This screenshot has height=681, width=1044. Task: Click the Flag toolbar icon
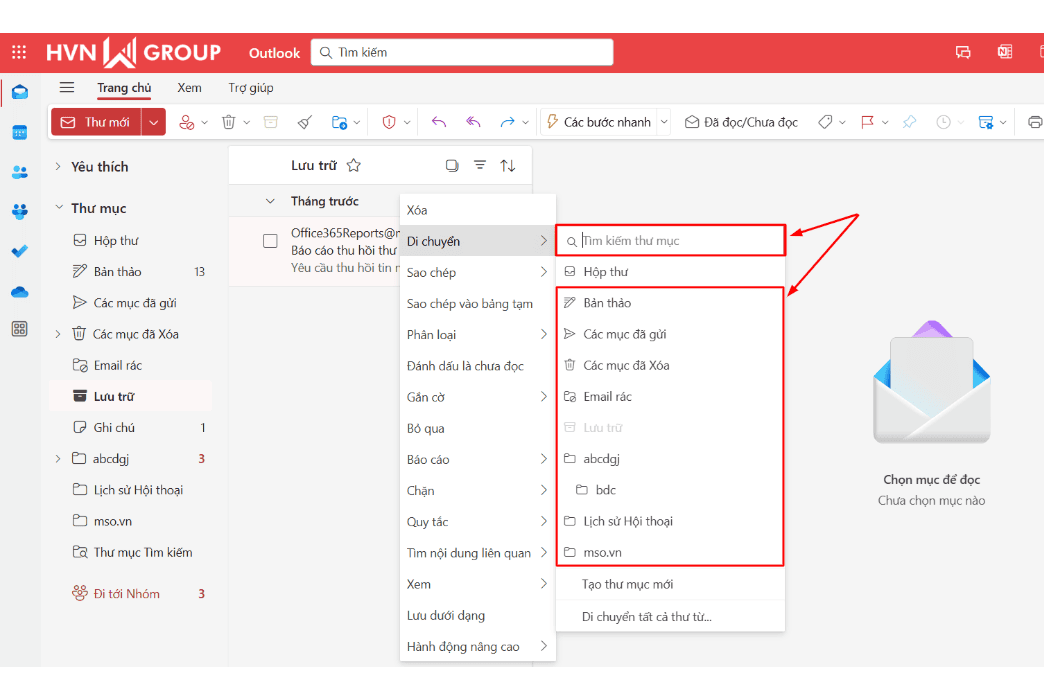pos(867,122)
